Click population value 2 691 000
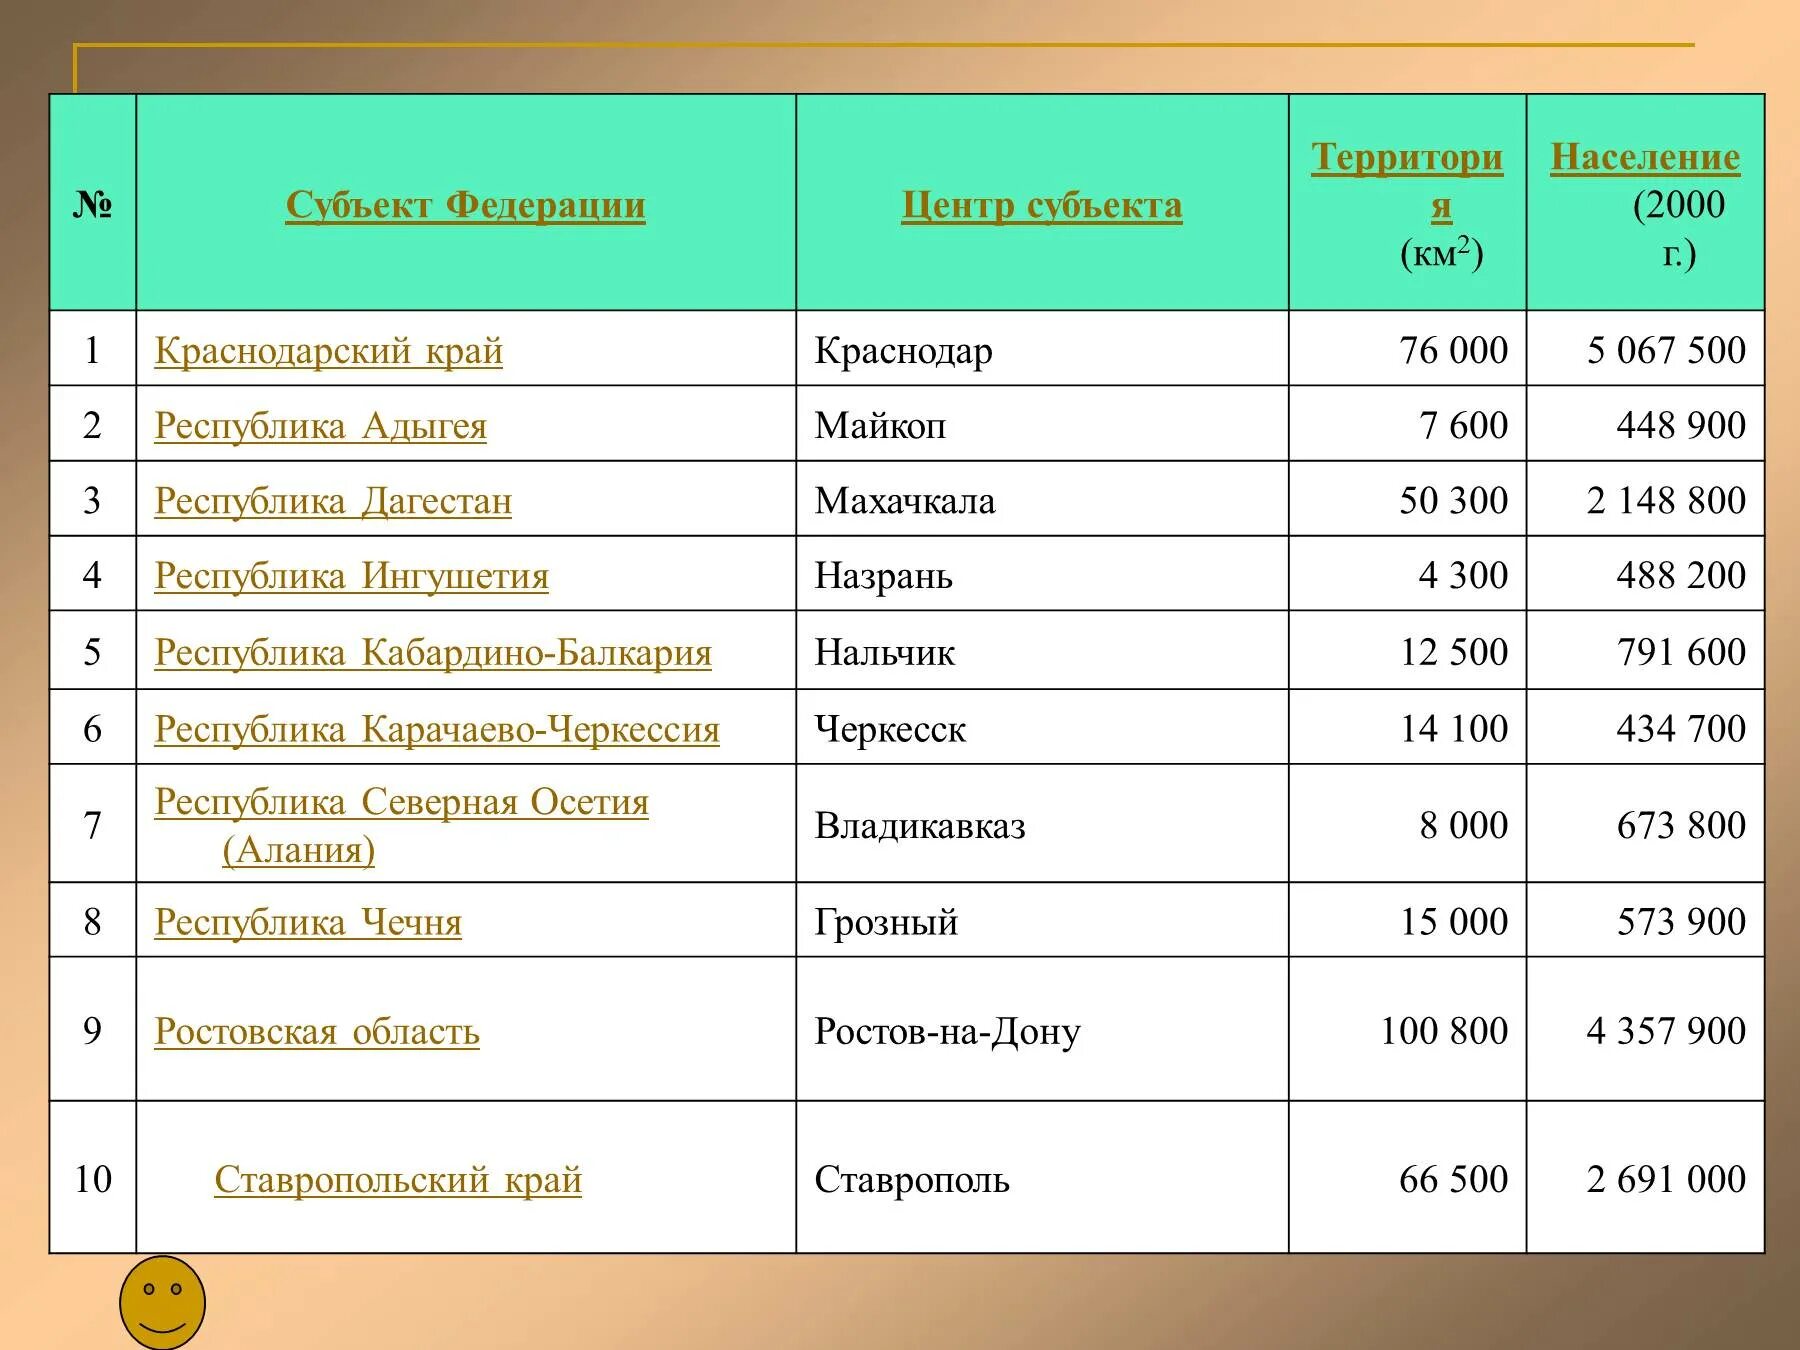Screen dimensions: 1800x1350 click(1666, 1179)
